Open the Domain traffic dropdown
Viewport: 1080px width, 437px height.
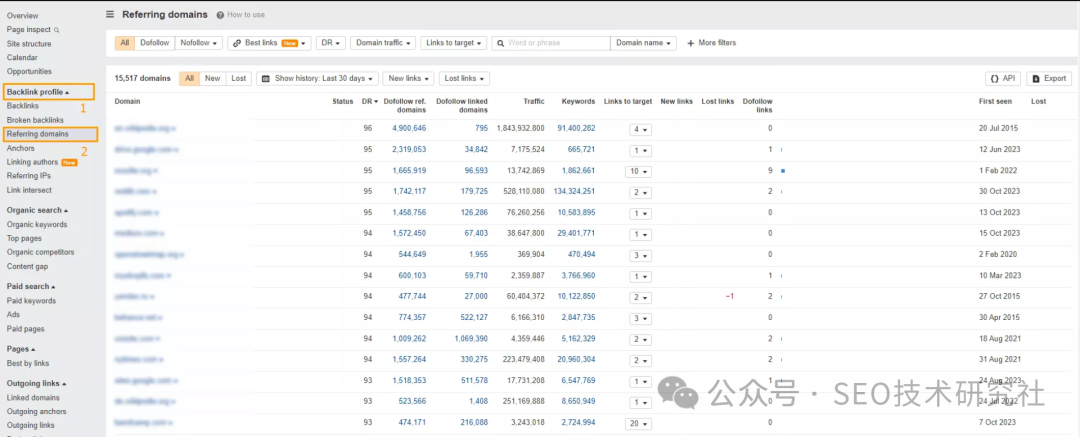pos(383,43)
